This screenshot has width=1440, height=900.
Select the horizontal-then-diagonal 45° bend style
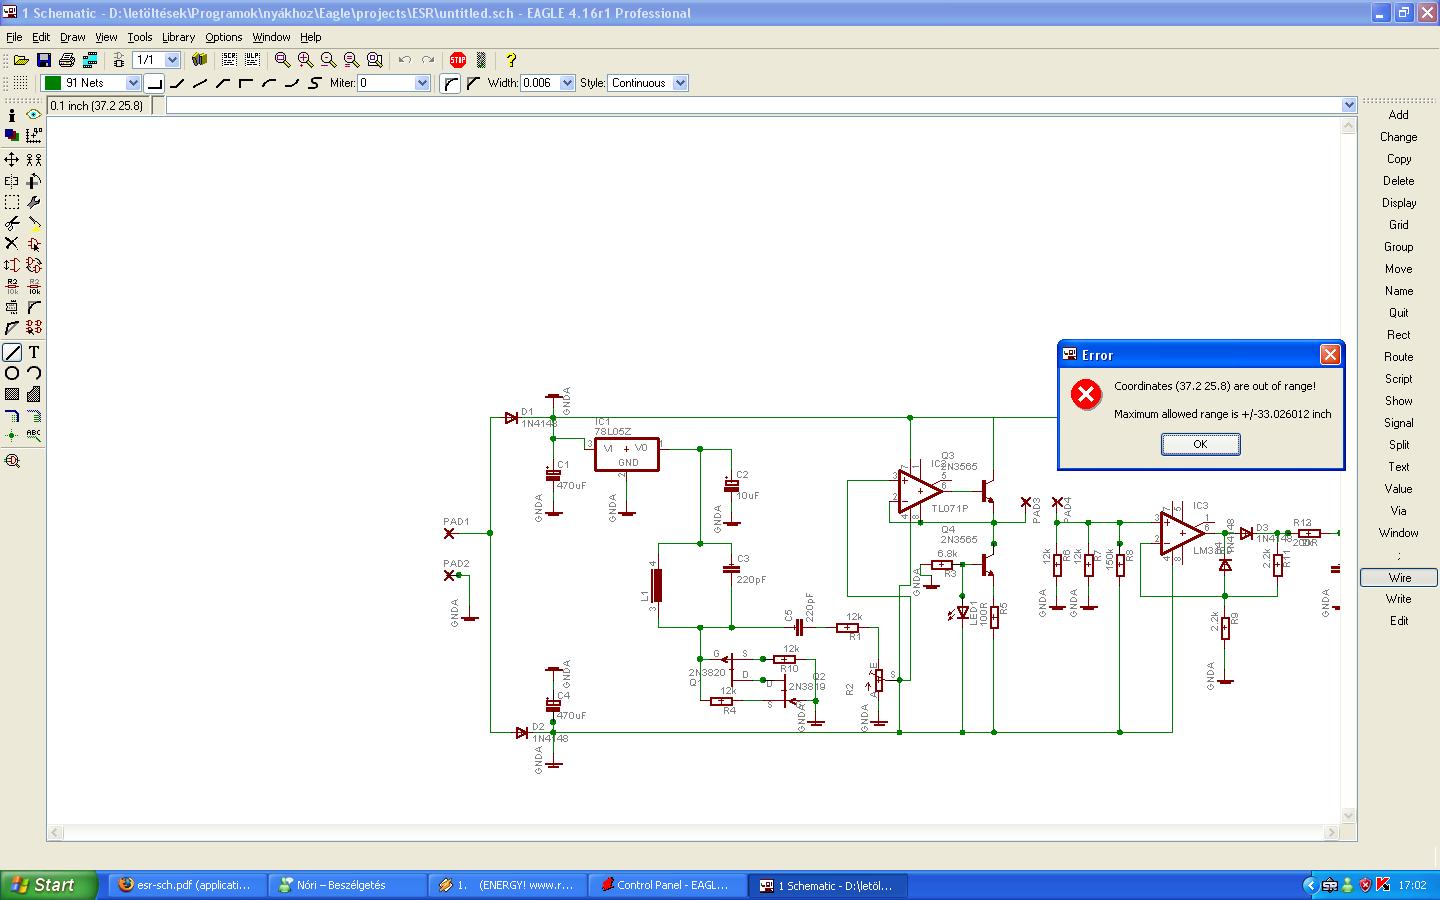(177, 83)
